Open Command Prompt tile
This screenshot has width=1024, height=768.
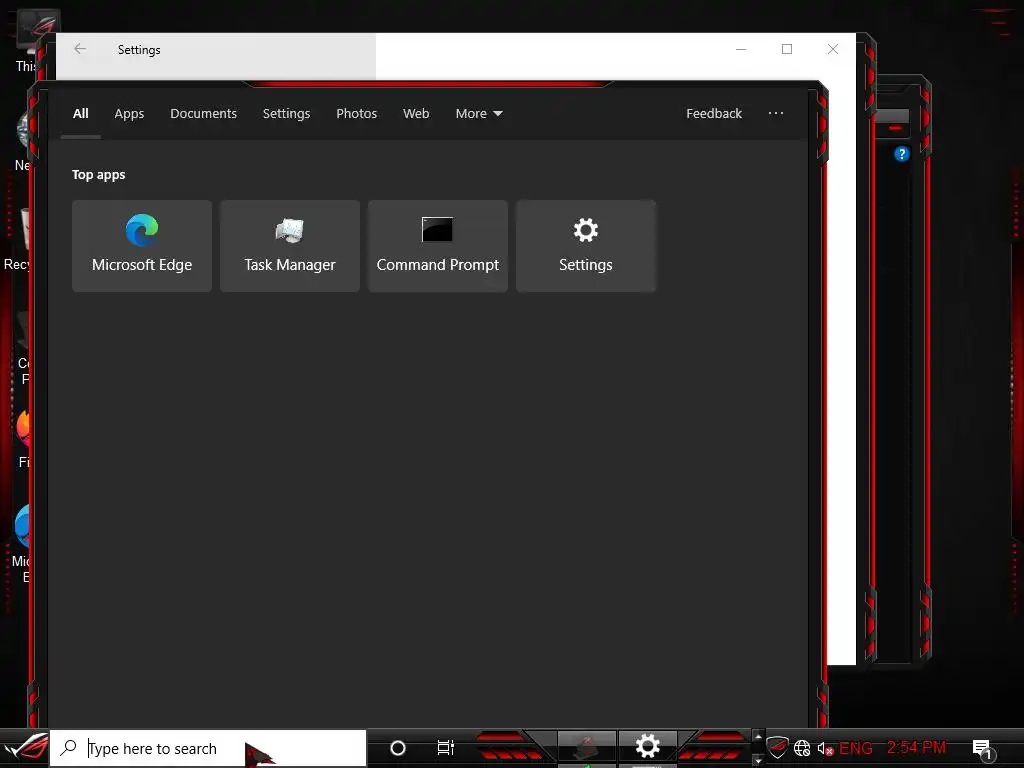438,246
